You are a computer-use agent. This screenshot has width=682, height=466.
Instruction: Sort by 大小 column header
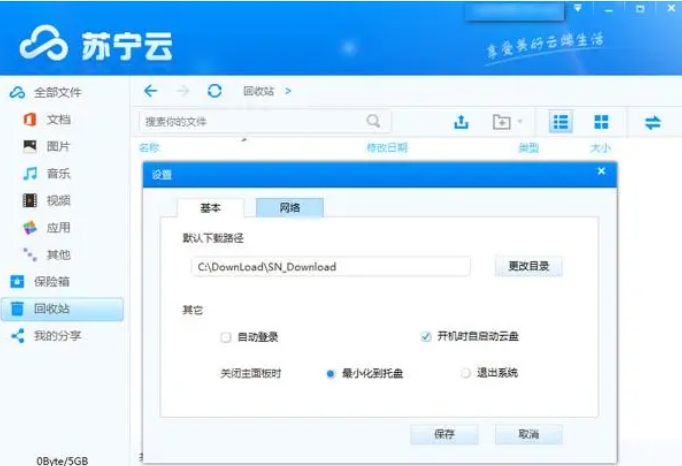[600, 148]
